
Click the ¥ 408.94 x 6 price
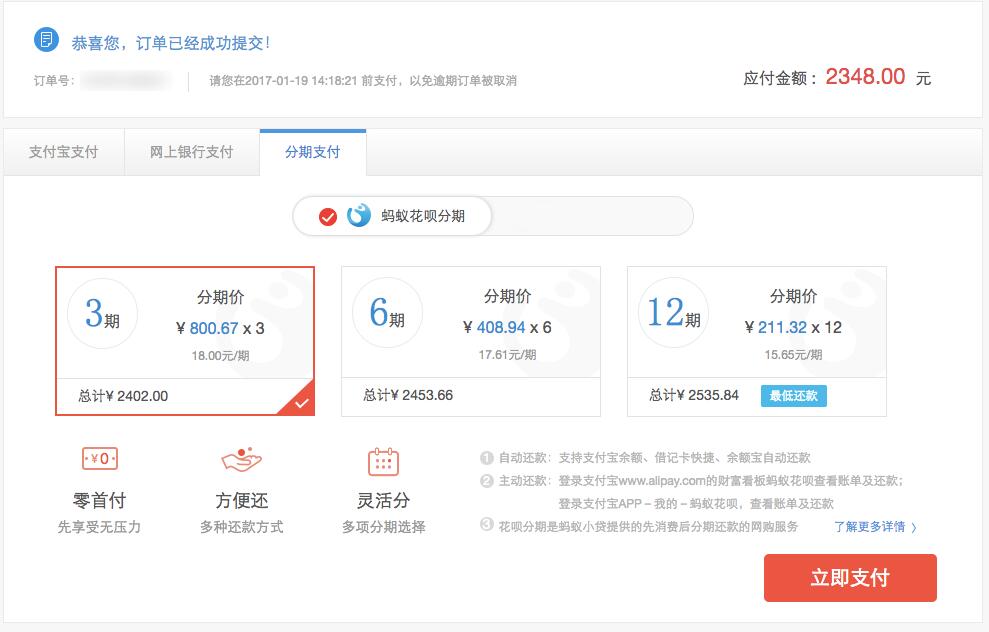tap(507, 327)
